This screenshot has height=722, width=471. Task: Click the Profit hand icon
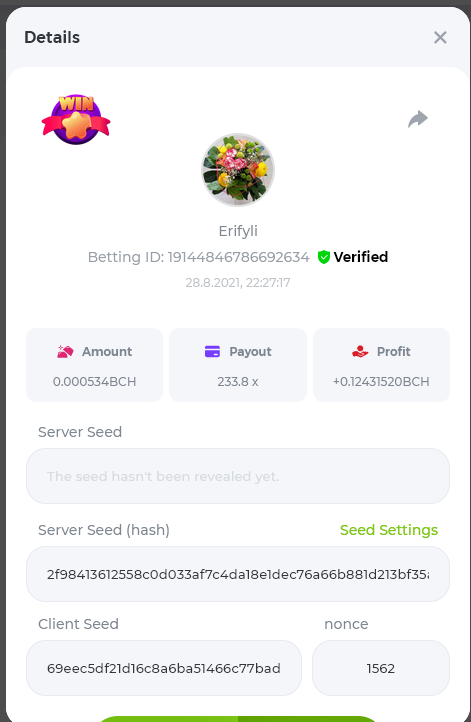[360, 352]
